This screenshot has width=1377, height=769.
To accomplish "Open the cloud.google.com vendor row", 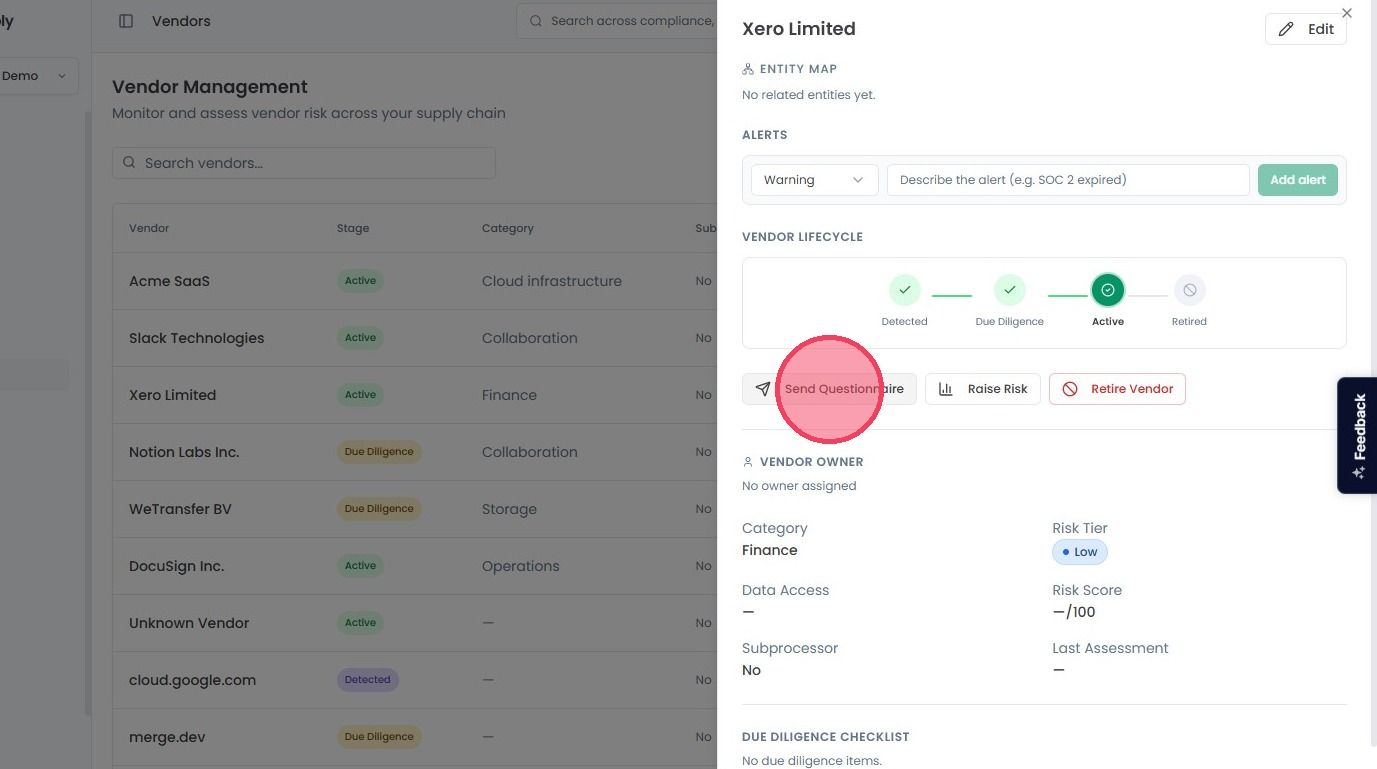I will point(414,680).
